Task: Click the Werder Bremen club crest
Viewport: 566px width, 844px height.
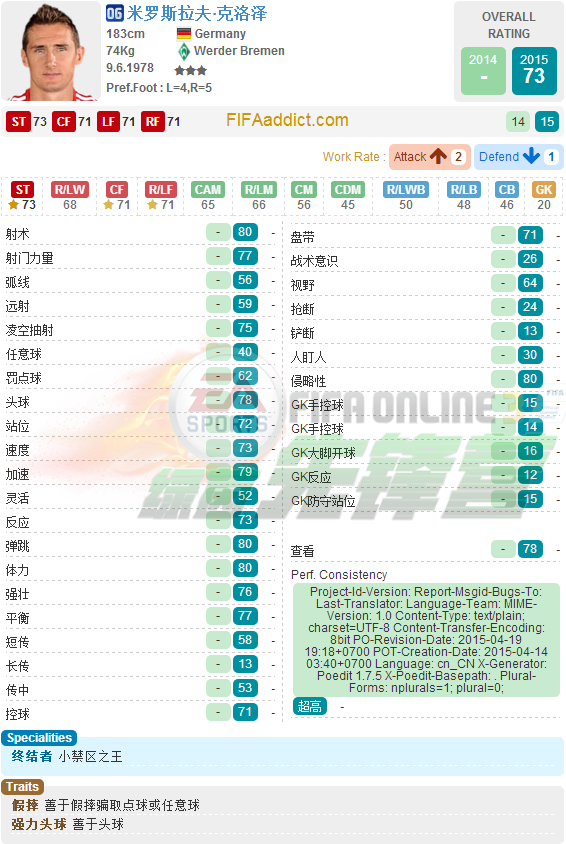Action: tap(184, 51)
